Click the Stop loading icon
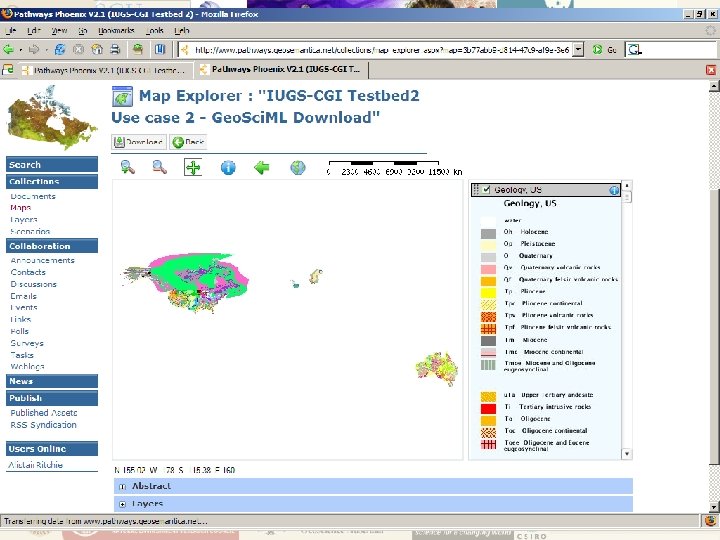The height and width of the screenshot is (540, 720). (79, 49)
